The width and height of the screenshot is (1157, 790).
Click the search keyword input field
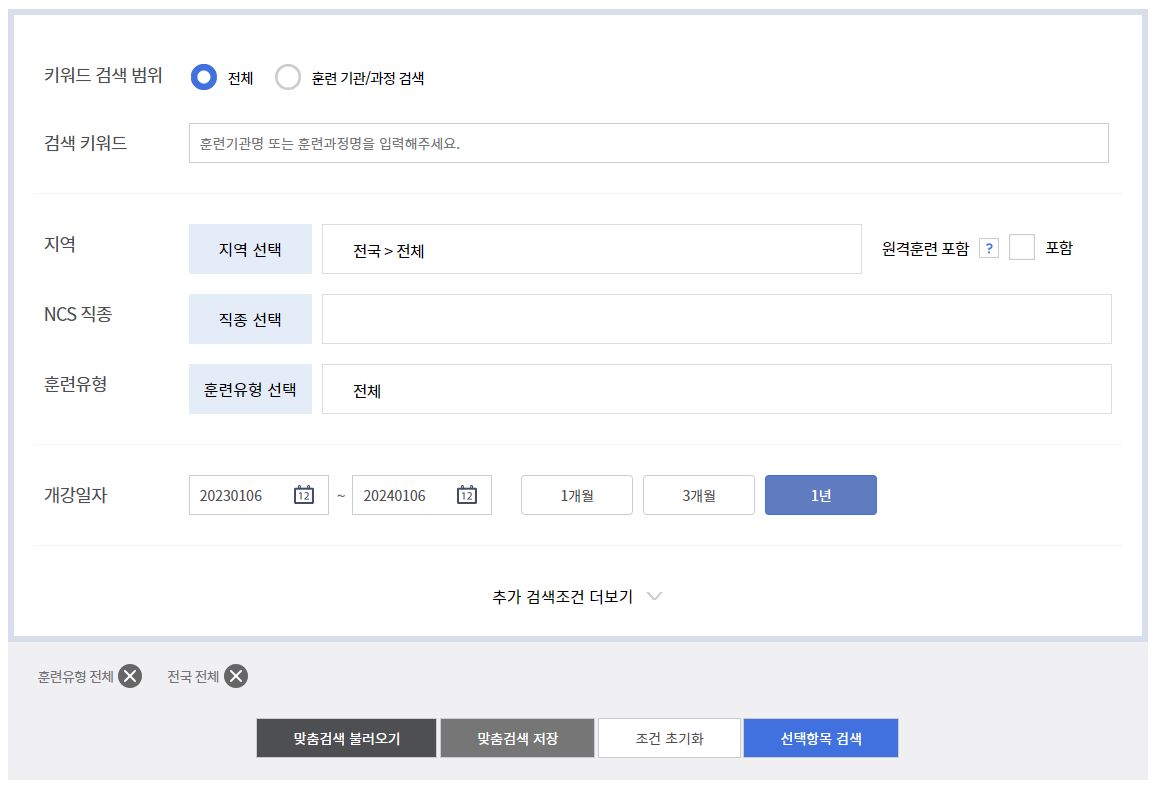(648, 142)
